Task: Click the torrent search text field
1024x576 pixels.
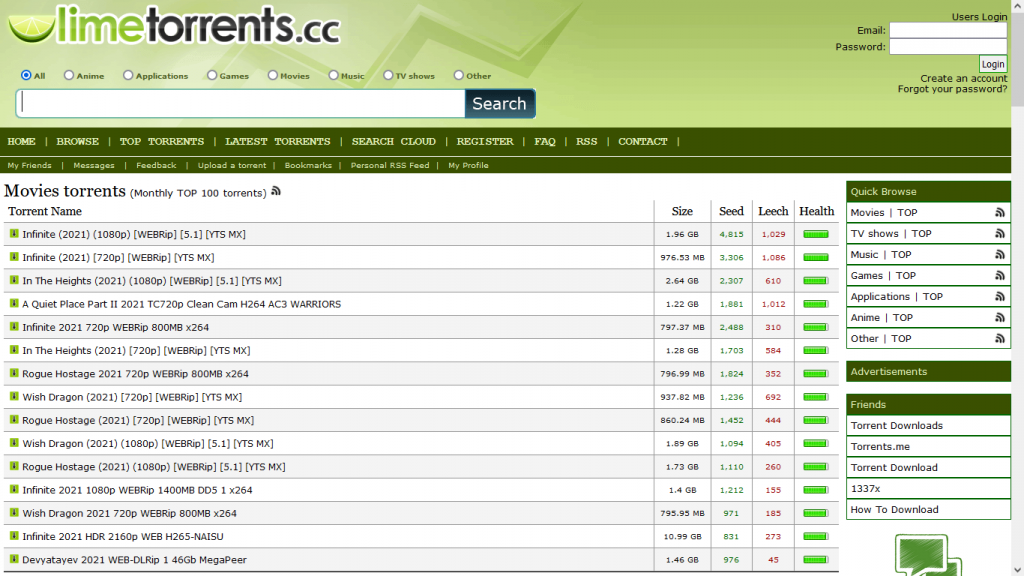Action: tap(240, 103)
